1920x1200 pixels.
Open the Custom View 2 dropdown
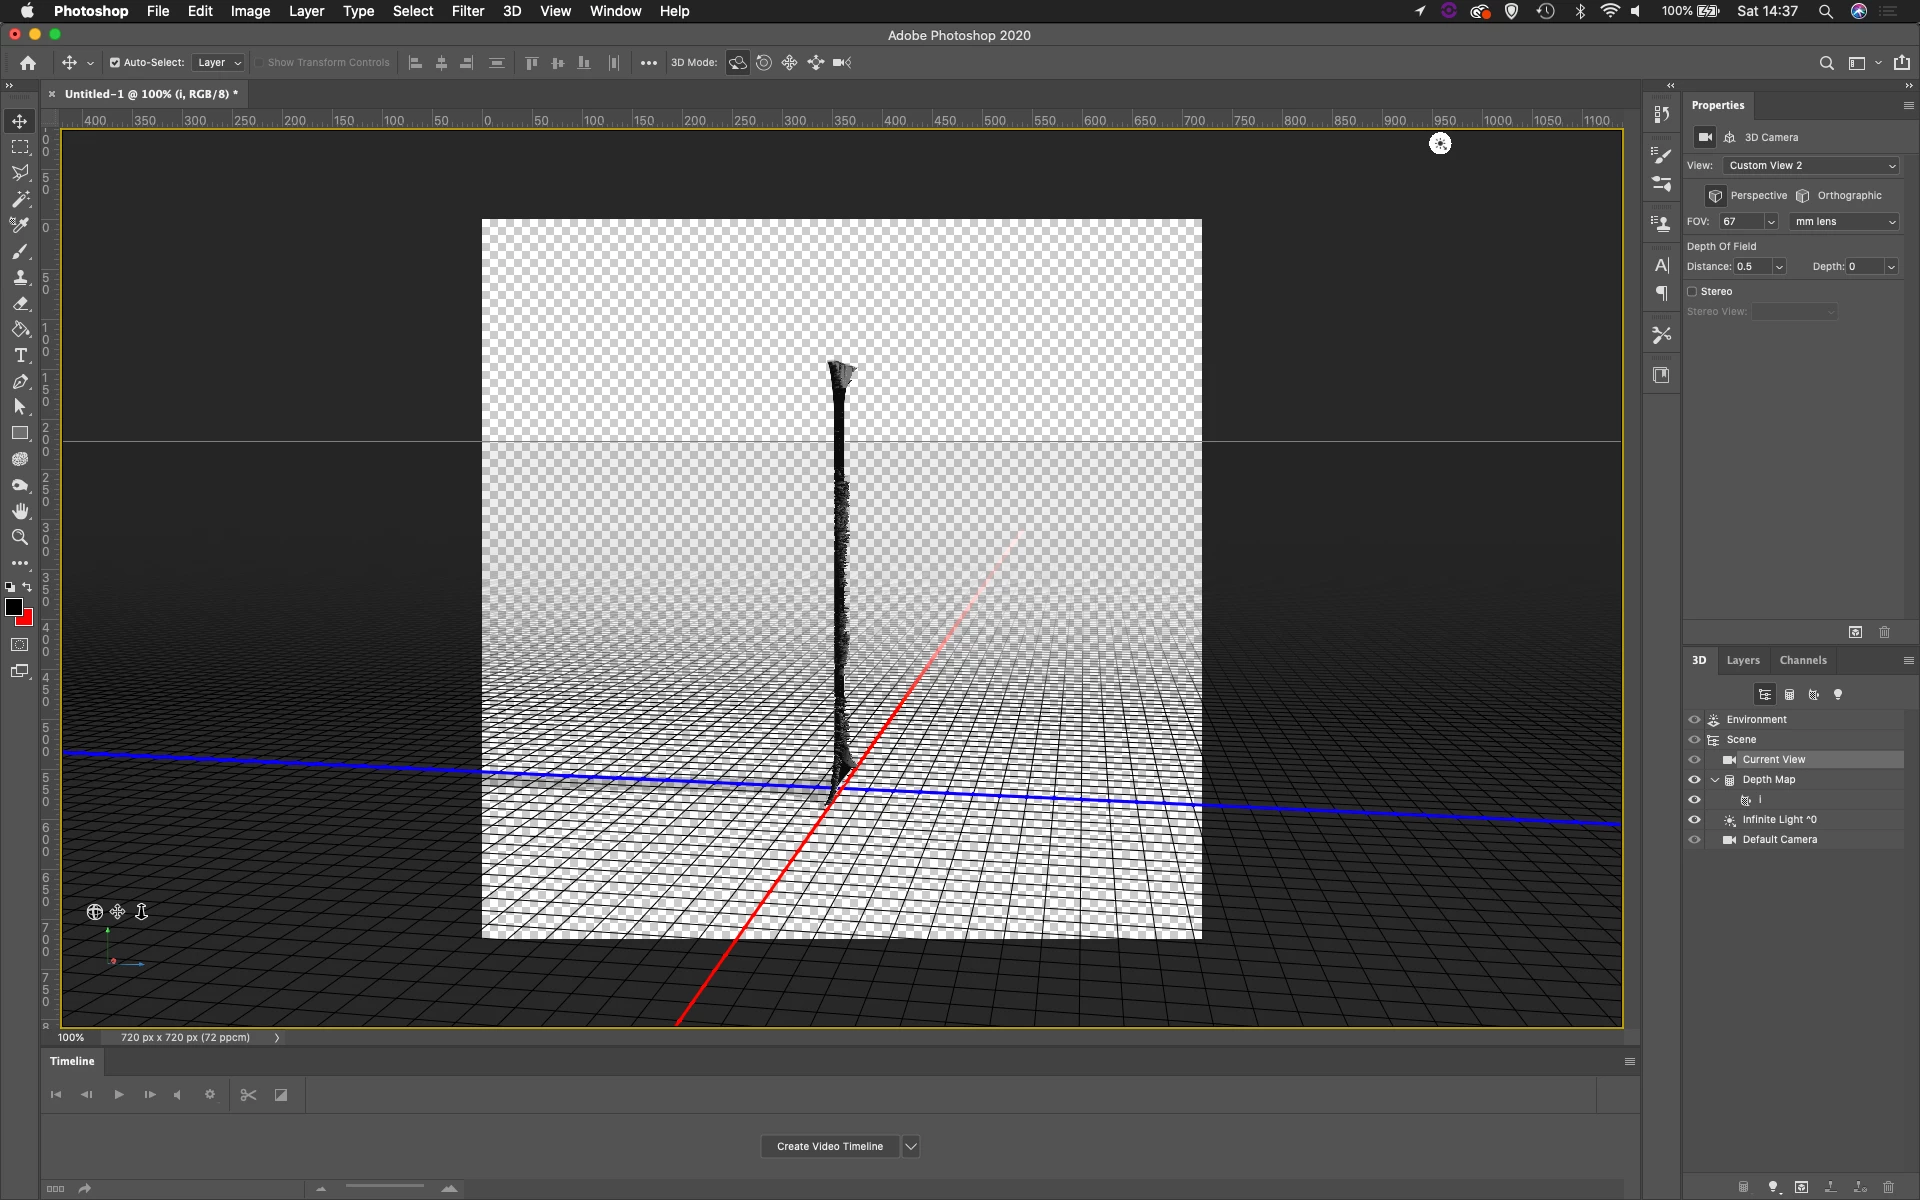pyautogui.click(x=1812, y=166)
